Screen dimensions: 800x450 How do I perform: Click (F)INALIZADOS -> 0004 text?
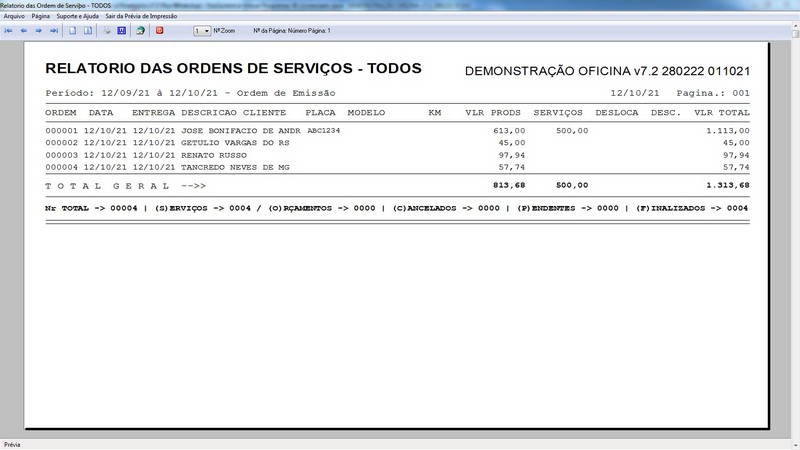coord(692,208)
